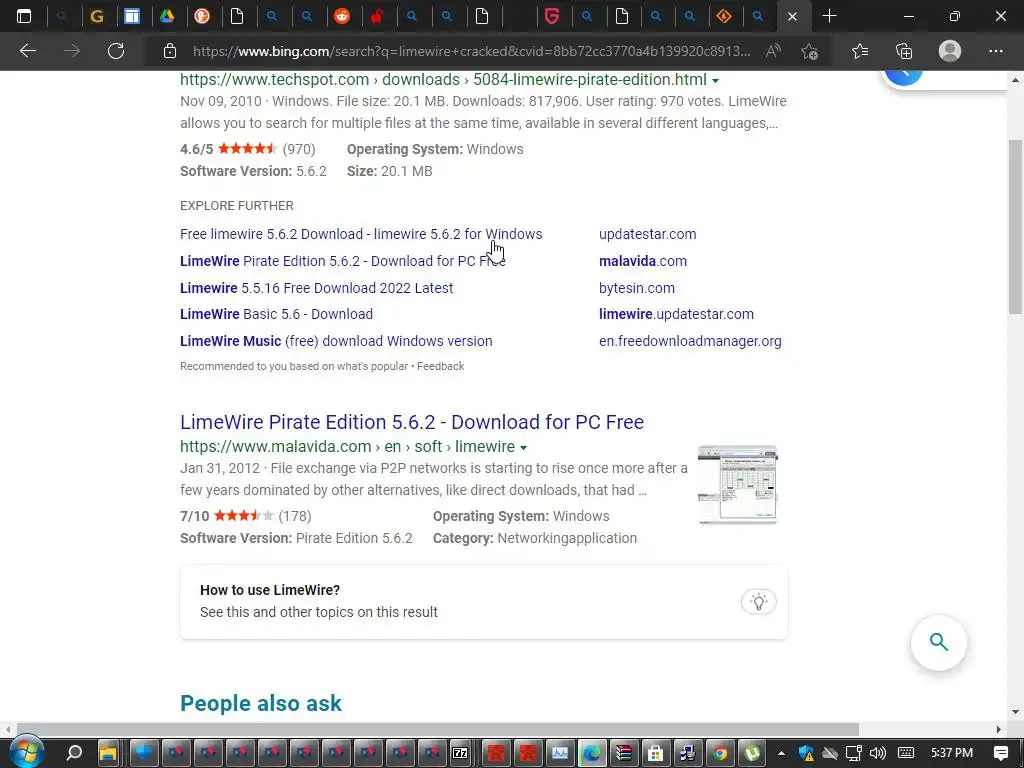The width and height of the screenshot is (1024, 768).
Task: View site information lock icon
Action: click(x=170, y=51)
